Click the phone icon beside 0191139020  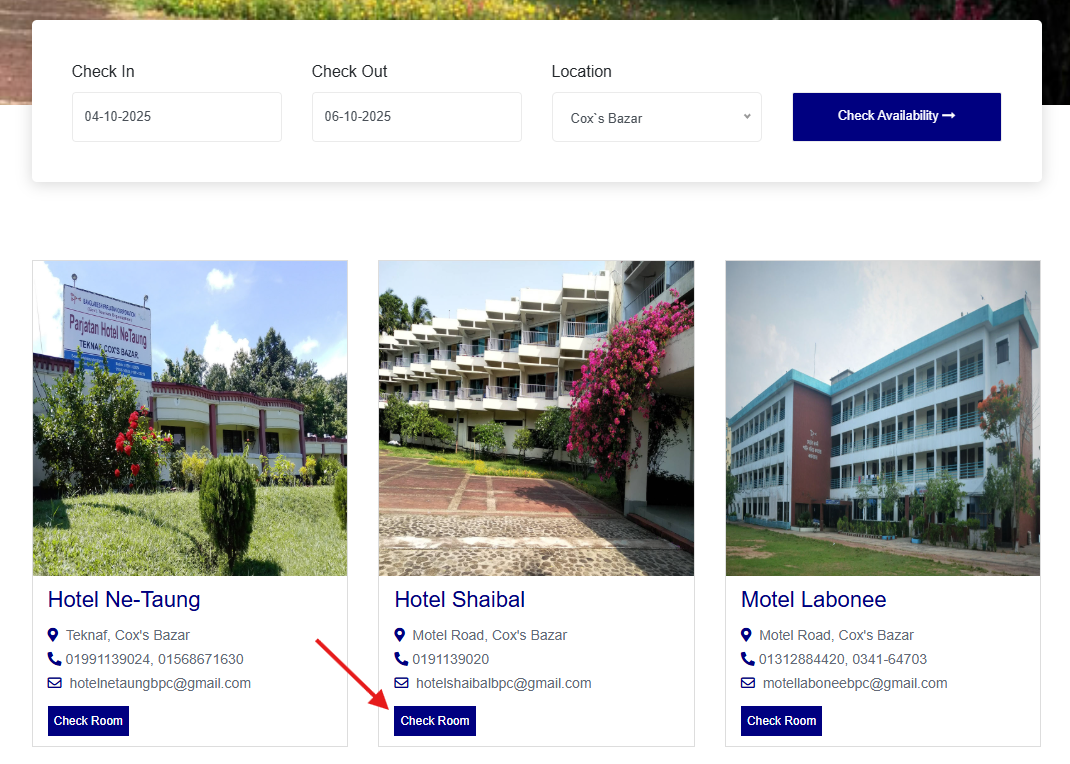[401, 659]
